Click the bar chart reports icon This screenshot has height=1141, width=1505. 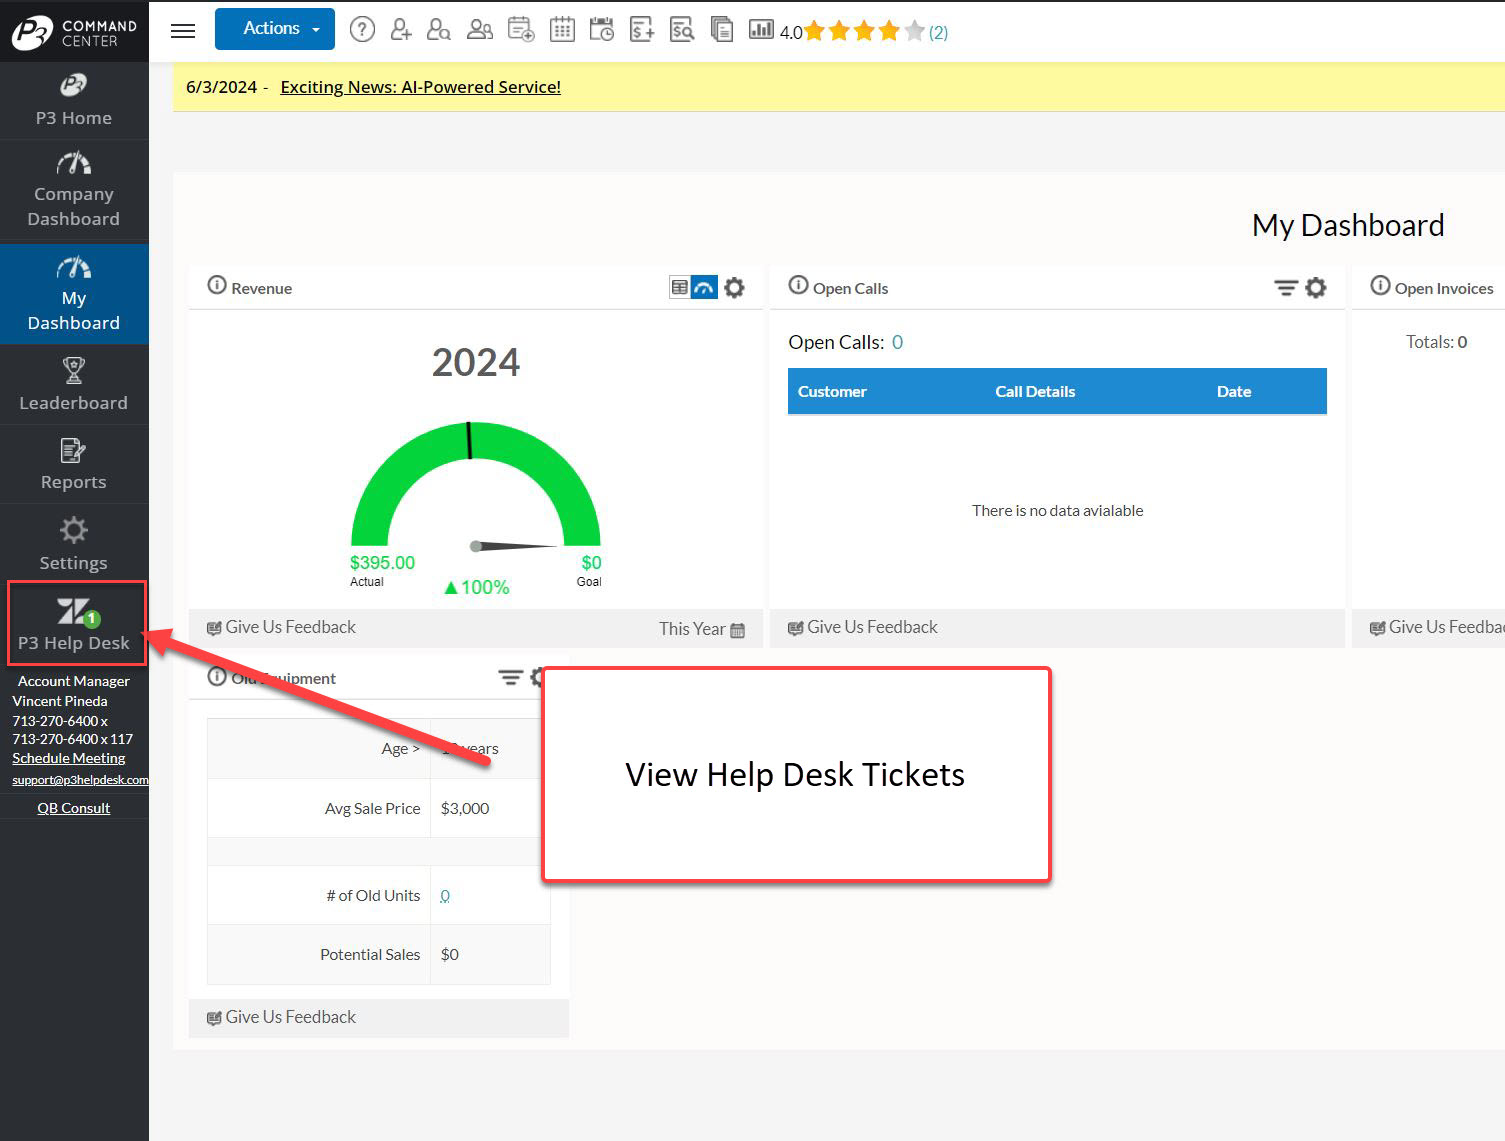point(761,30)
